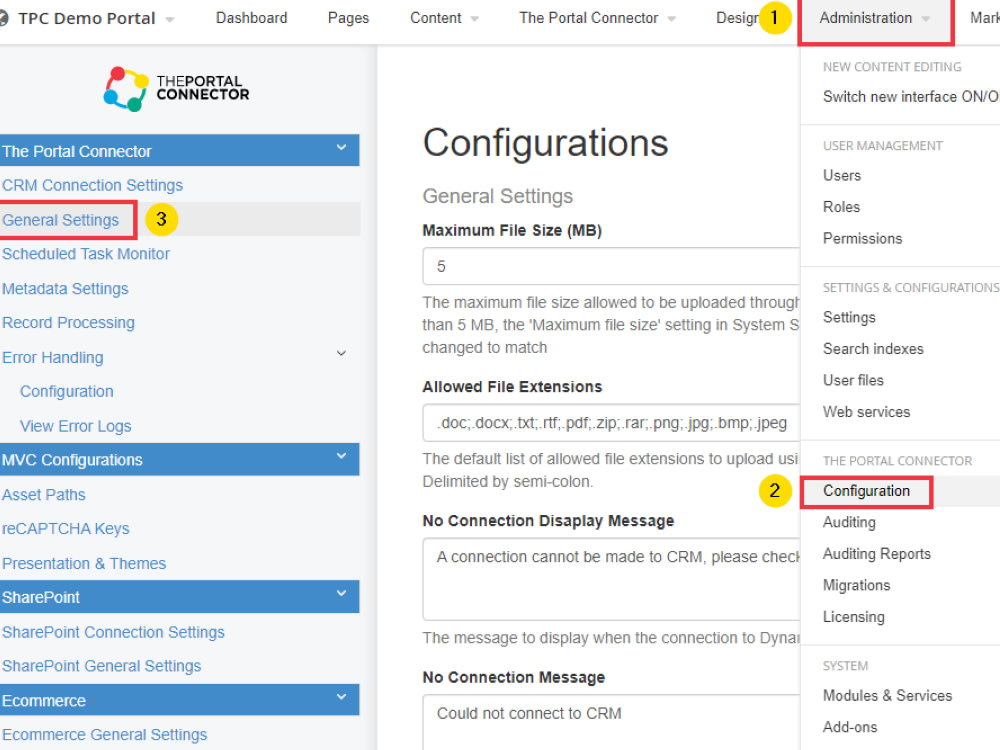Click the globe icon beside TPC Demo Portal
This screenshot has width=1000, height=750.
click(3, 18)
